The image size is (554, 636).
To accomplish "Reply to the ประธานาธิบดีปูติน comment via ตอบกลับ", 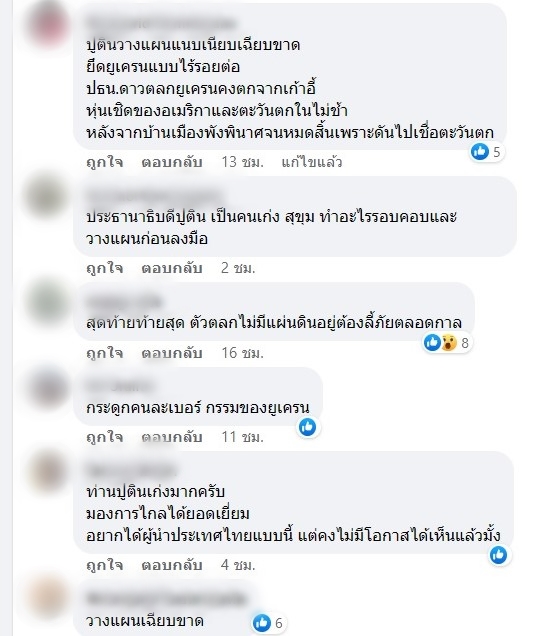I will point(172,268).
